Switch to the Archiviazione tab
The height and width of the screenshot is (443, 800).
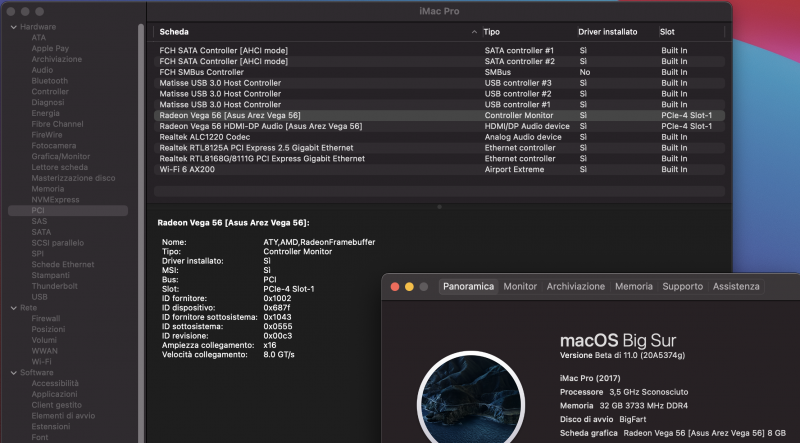point(576,286)
